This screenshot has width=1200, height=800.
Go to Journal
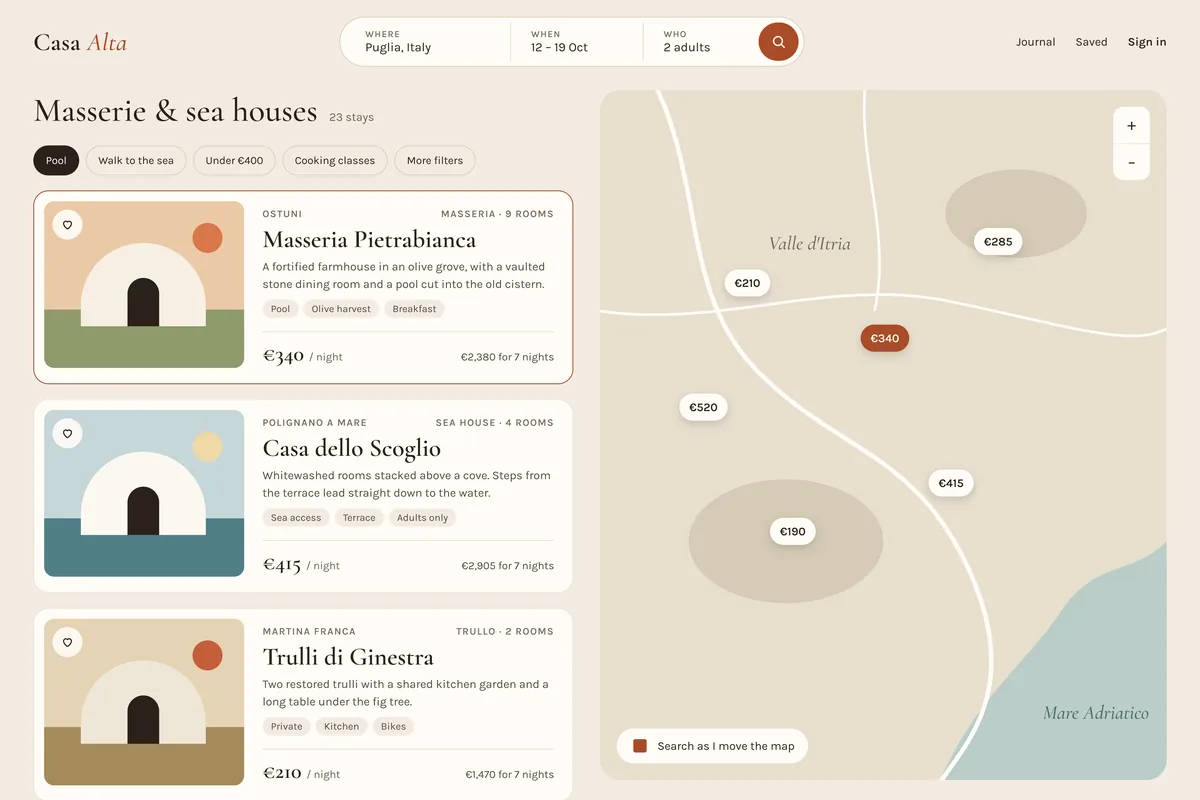pos(1035,42)
